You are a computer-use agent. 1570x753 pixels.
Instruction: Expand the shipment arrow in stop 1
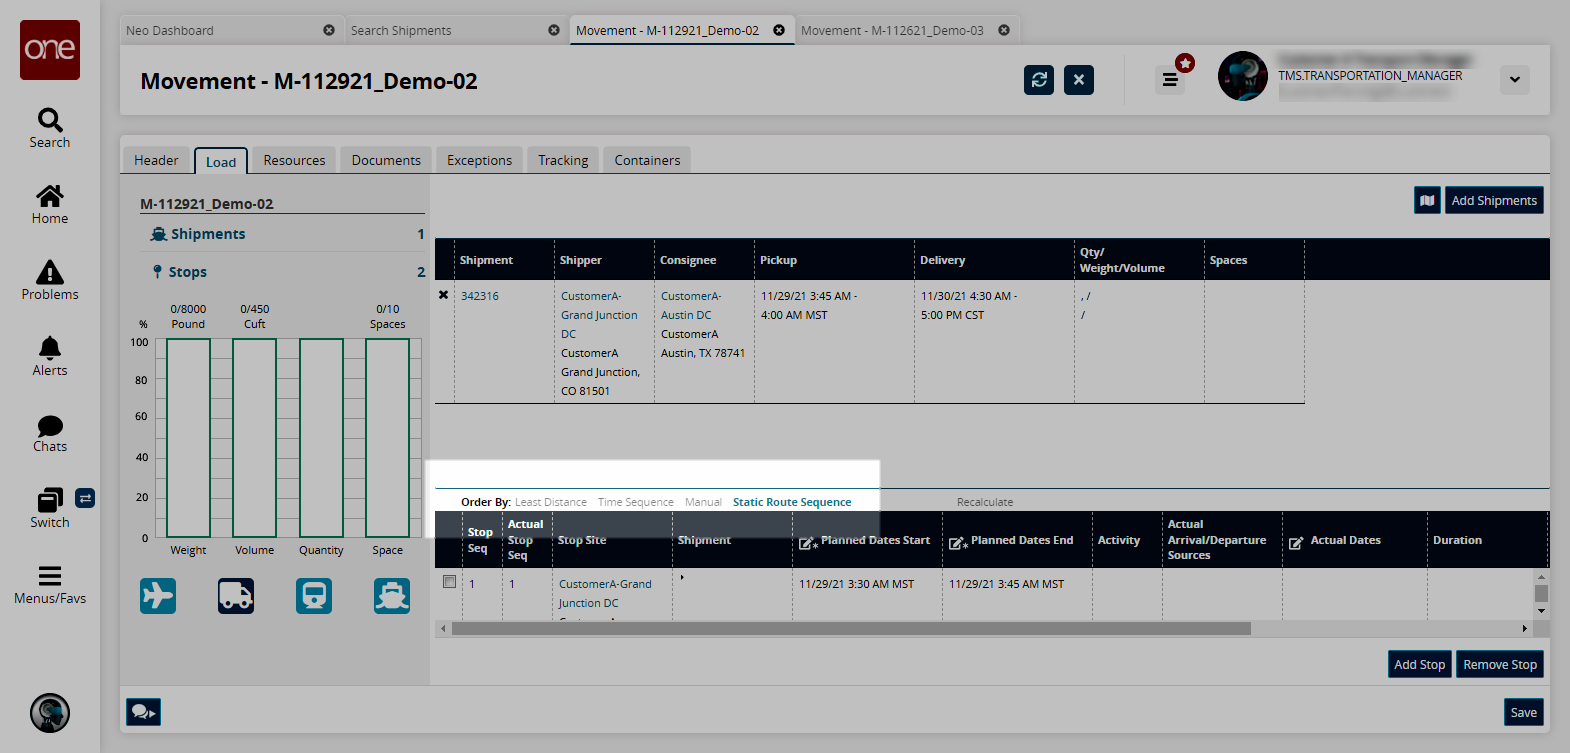tap(682, 577)
